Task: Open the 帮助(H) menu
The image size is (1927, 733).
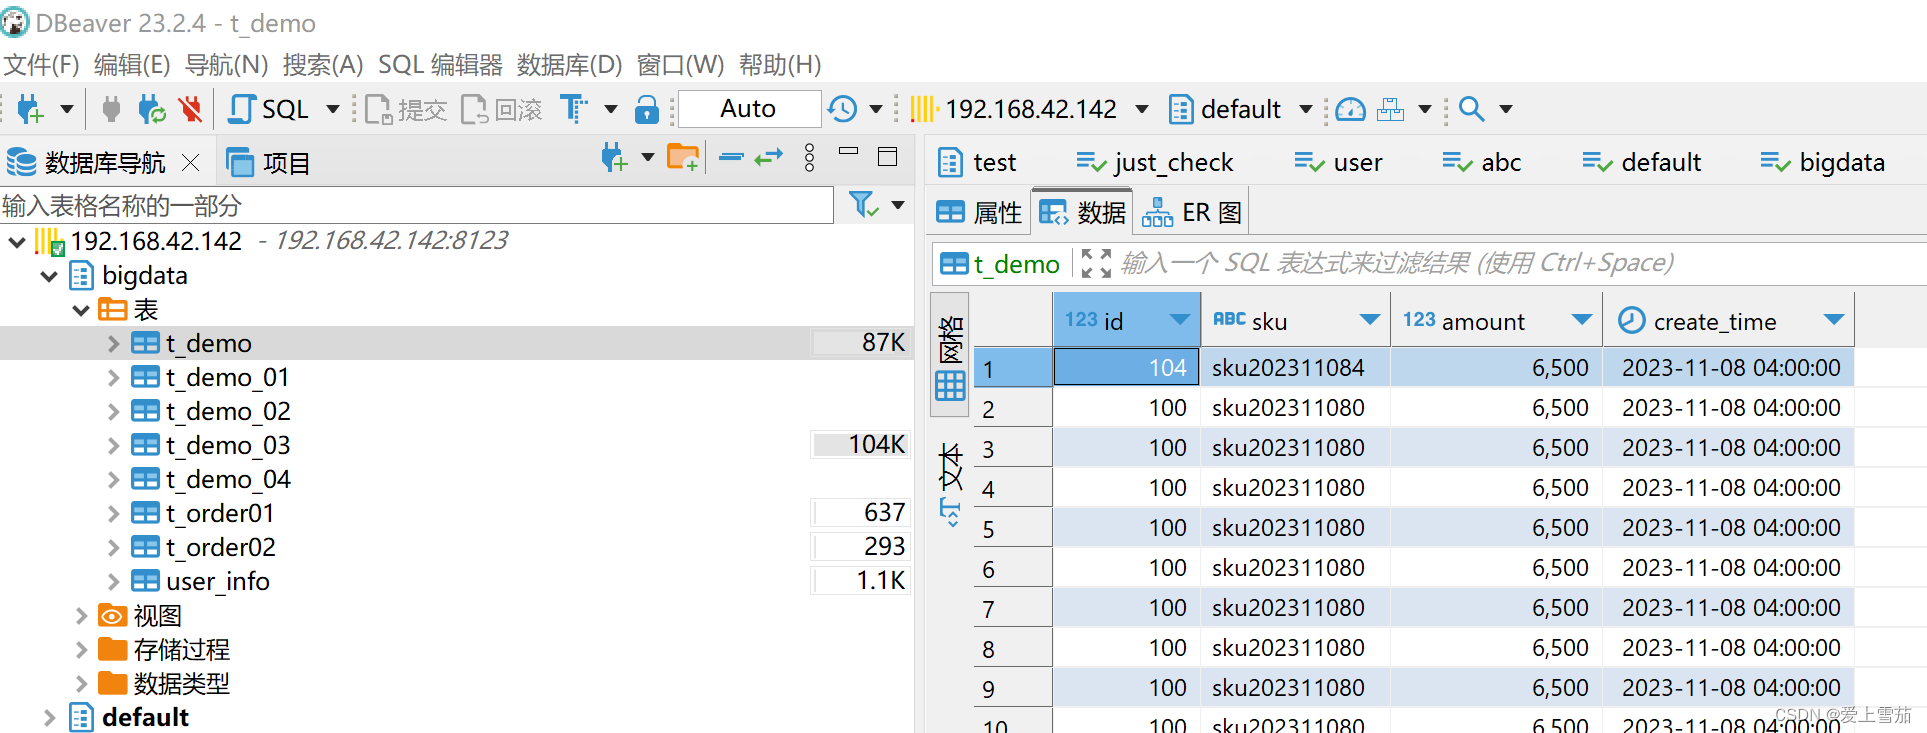Action: pos(780,65)
